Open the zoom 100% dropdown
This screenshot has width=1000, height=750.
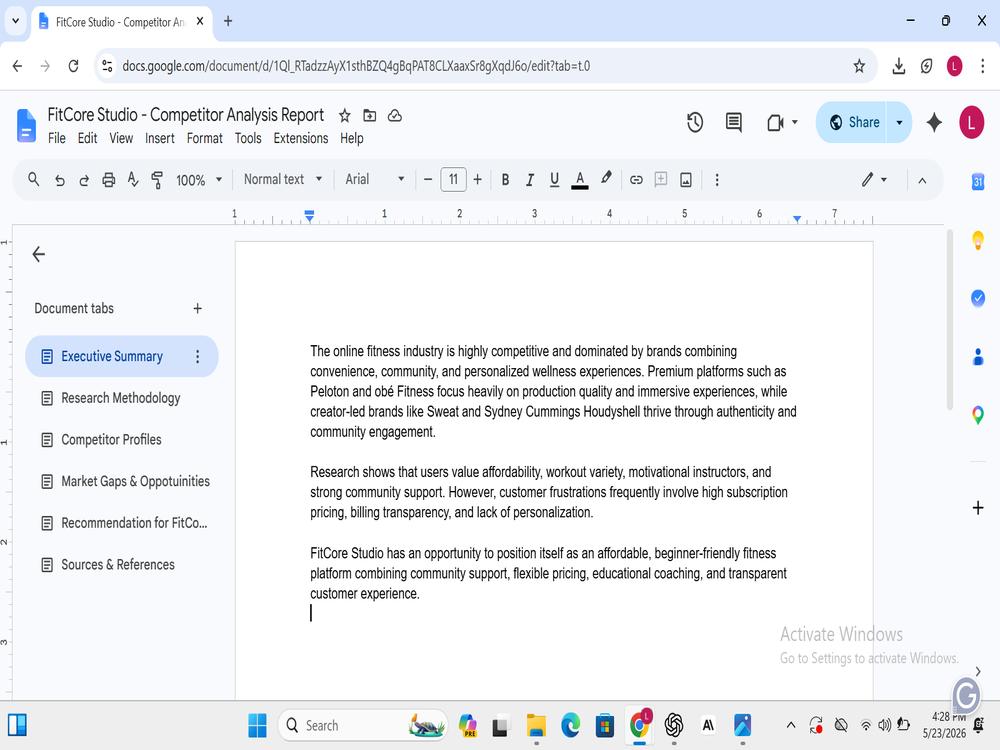click(199, 180)
